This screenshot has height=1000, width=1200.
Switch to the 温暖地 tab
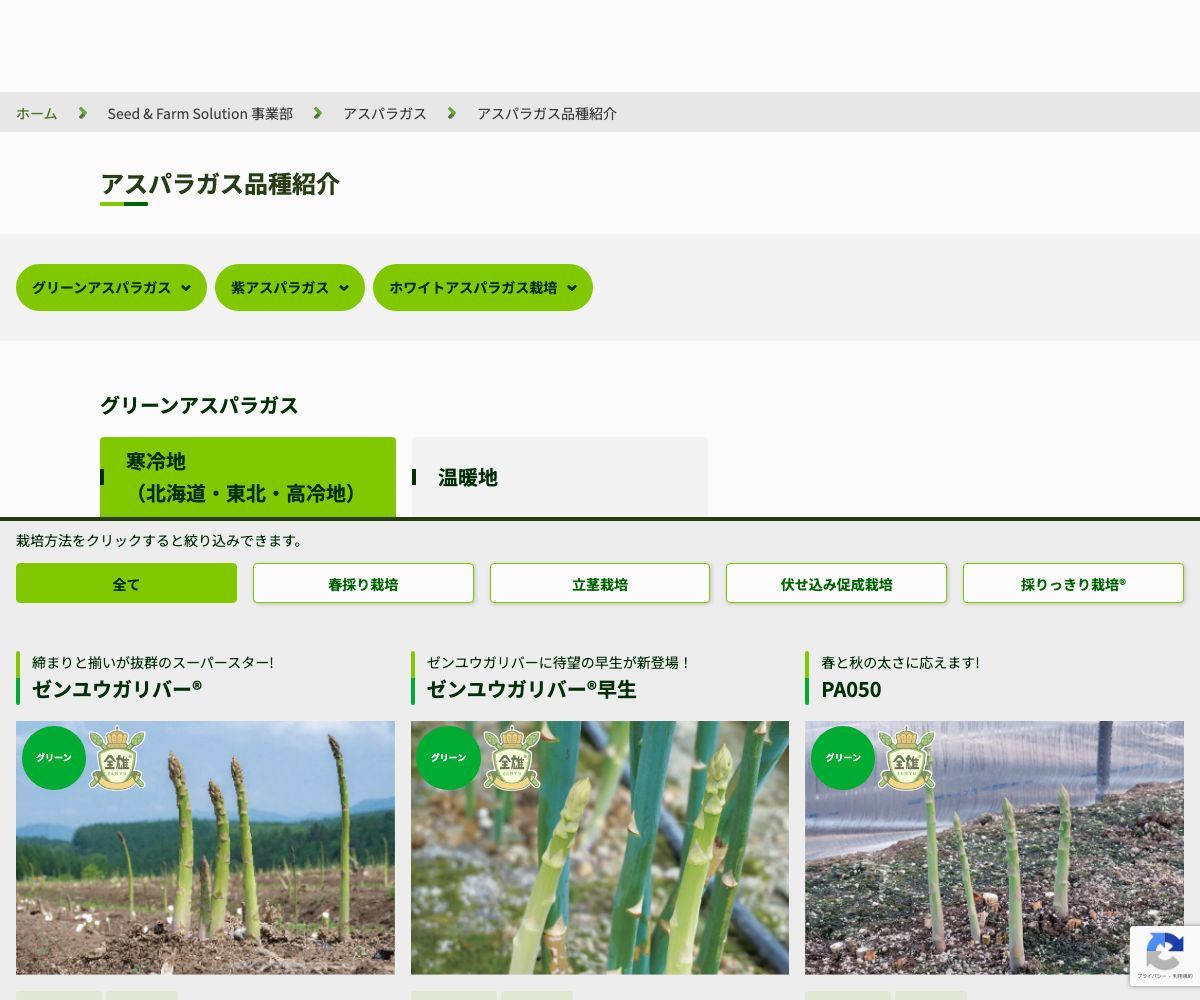pos(560,477)
